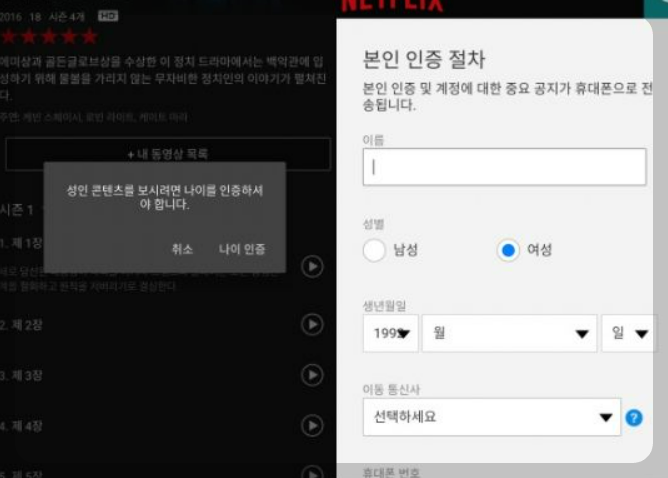The width and height of the screenshot is (668, 478).
Task: Open the 일 day dropdown
Action: pyautogui.click(x=629, y=333)
